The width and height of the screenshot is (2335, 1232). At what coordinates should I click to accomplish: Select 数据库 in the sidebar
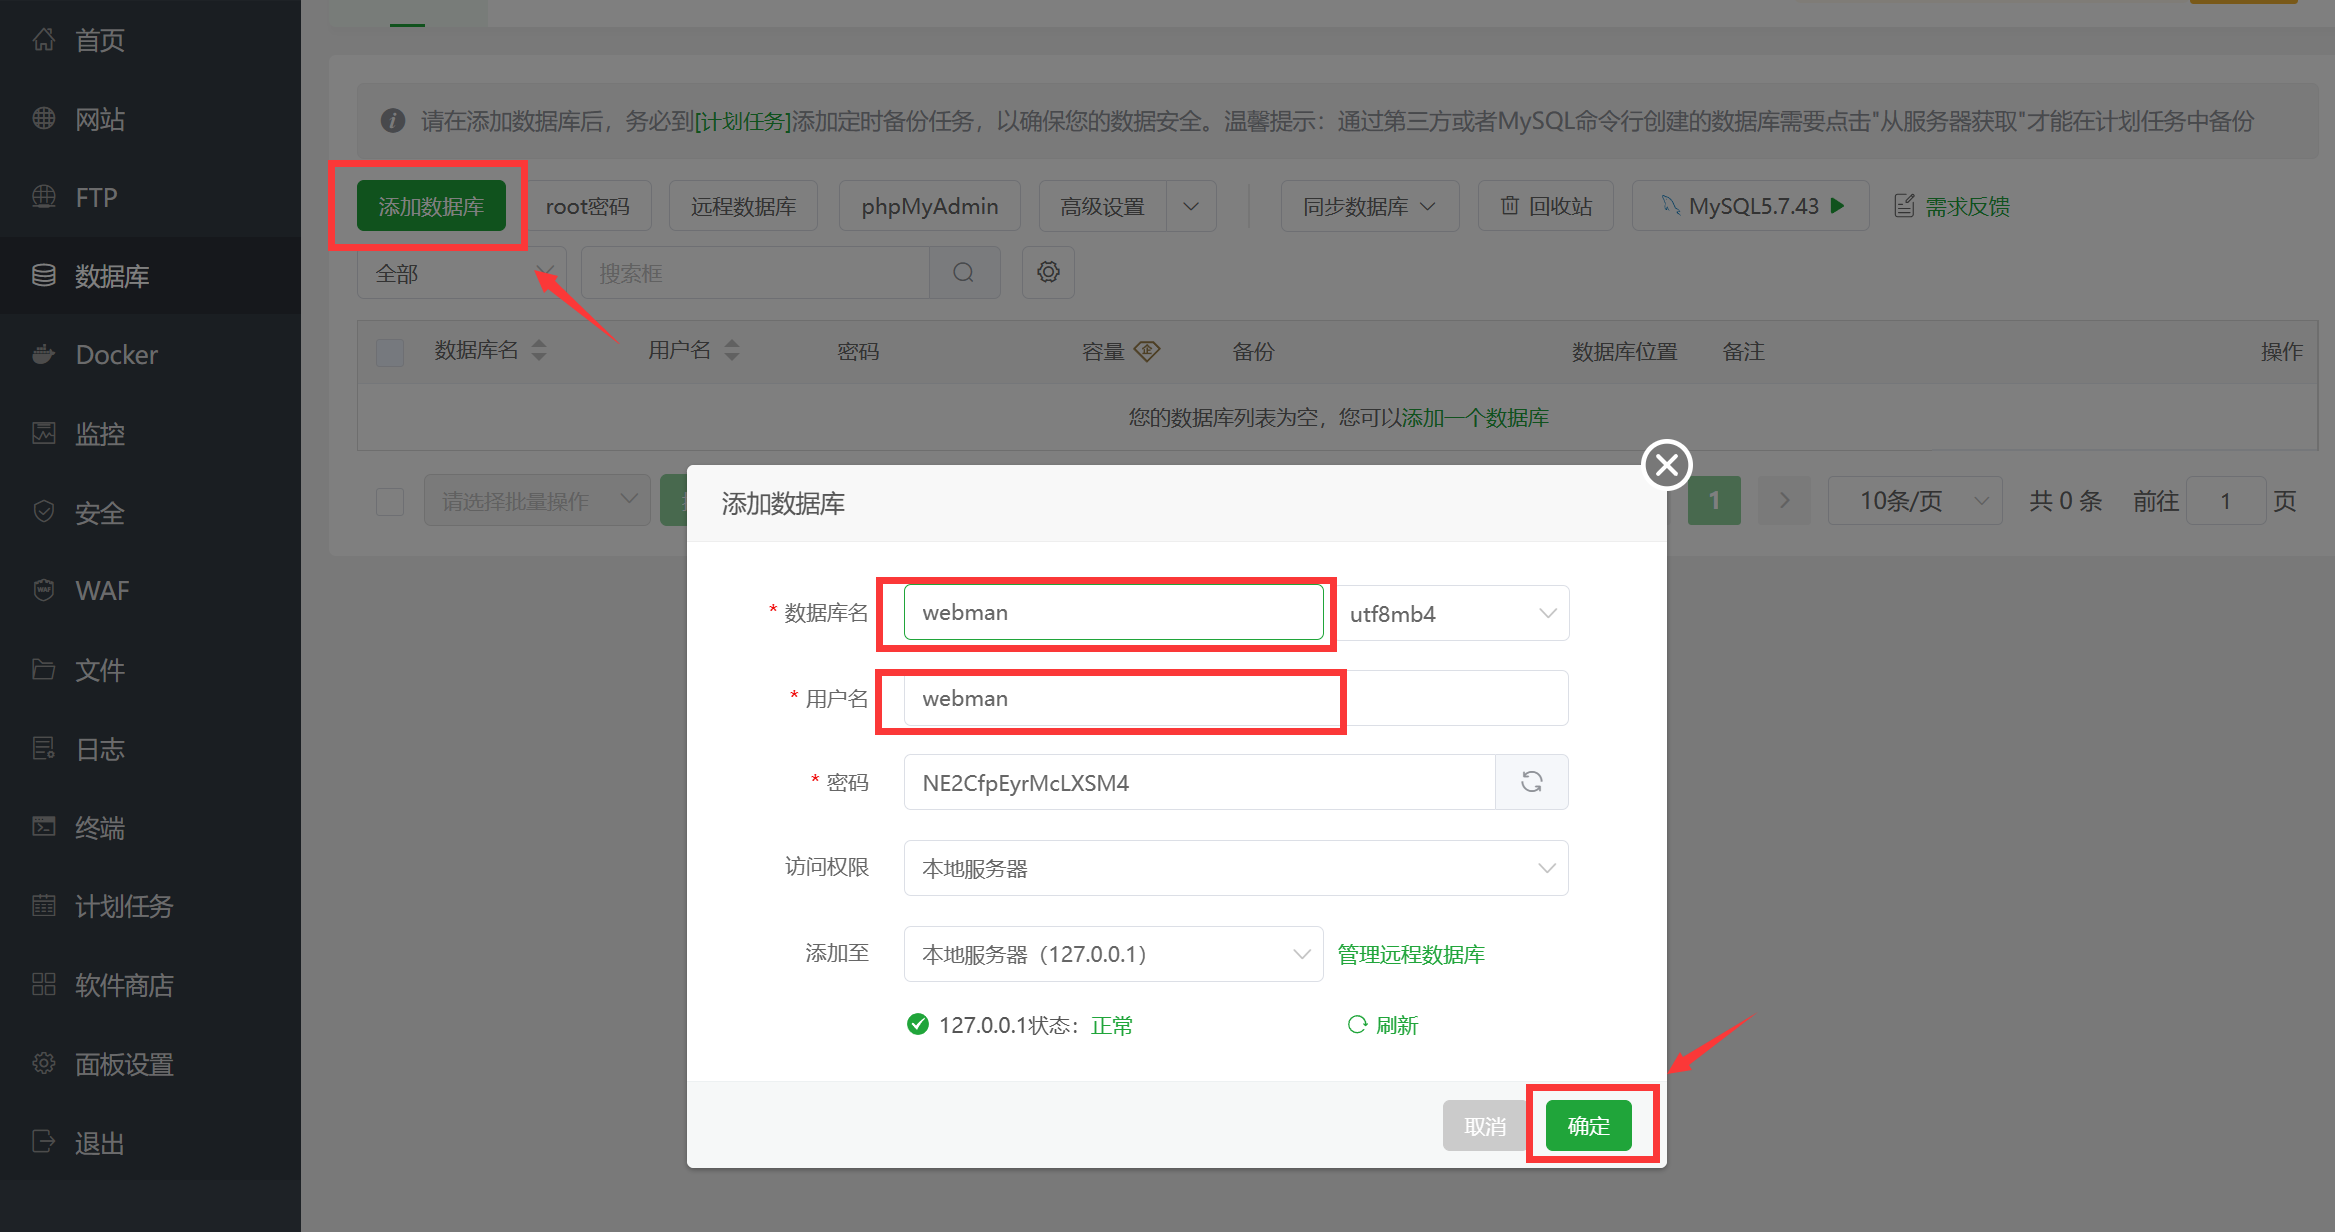150,276
